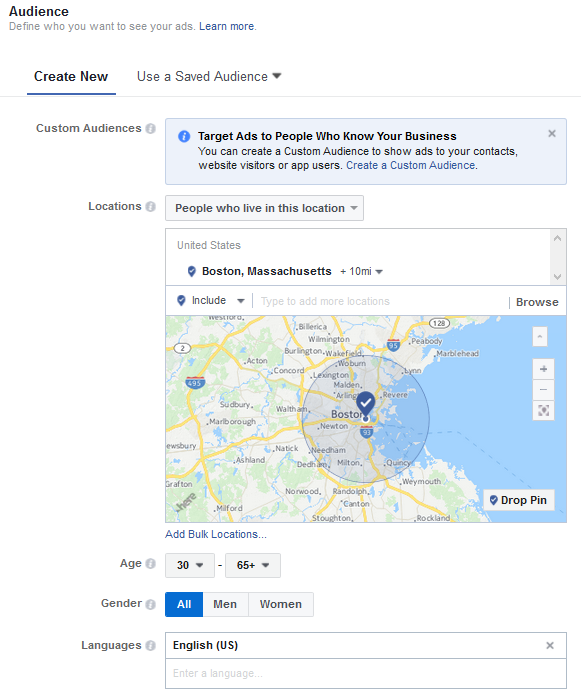Click scroll down arrow in locations list
Screen dimensions: 581x699
[x=557, y=277]
